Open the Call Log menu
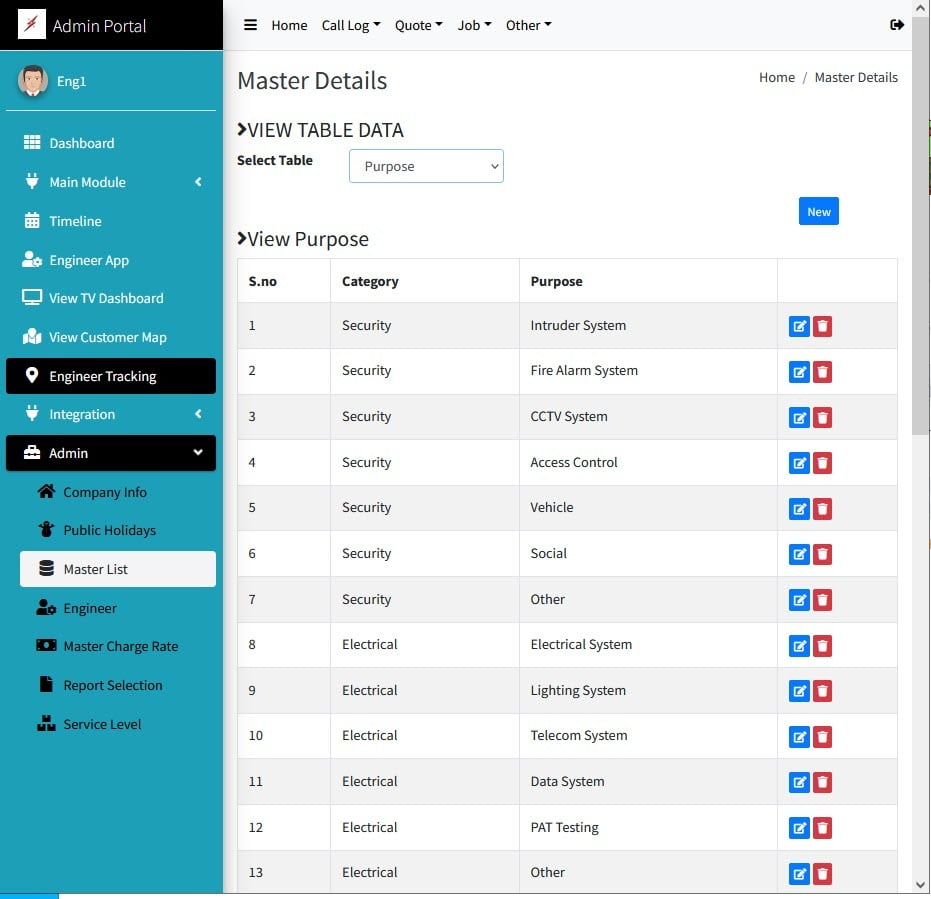The height and width of the screenshot is (899, 931). [x=350, y=25]
